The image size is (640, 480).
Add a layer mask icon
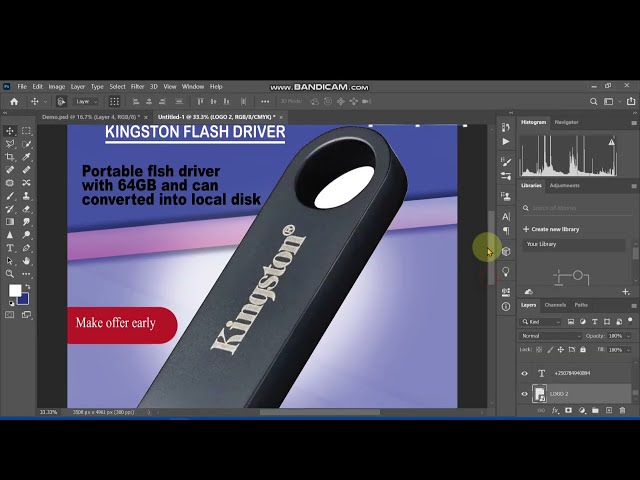pyautogui.click(x=568, y=411)
